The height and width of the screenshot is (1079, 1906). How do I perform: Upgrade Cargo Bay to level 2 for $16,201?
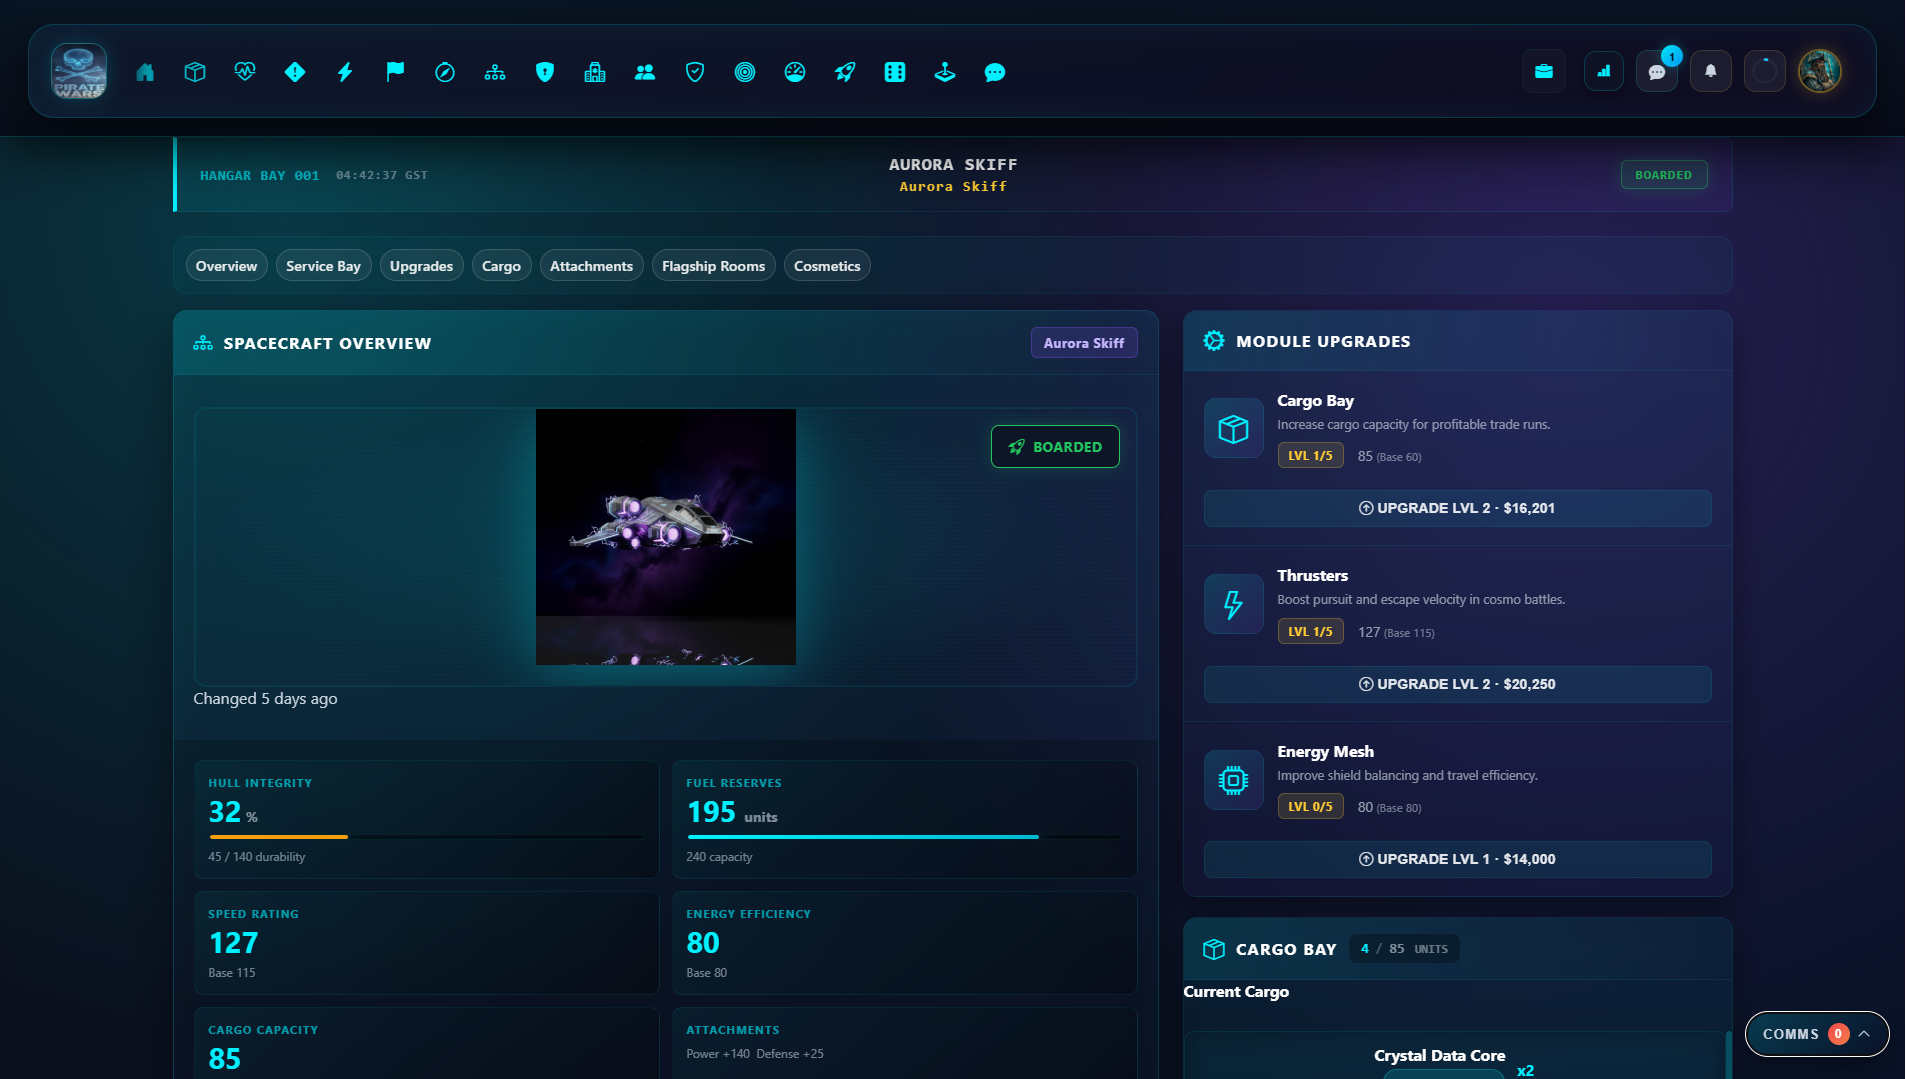tap(1456, 508)
